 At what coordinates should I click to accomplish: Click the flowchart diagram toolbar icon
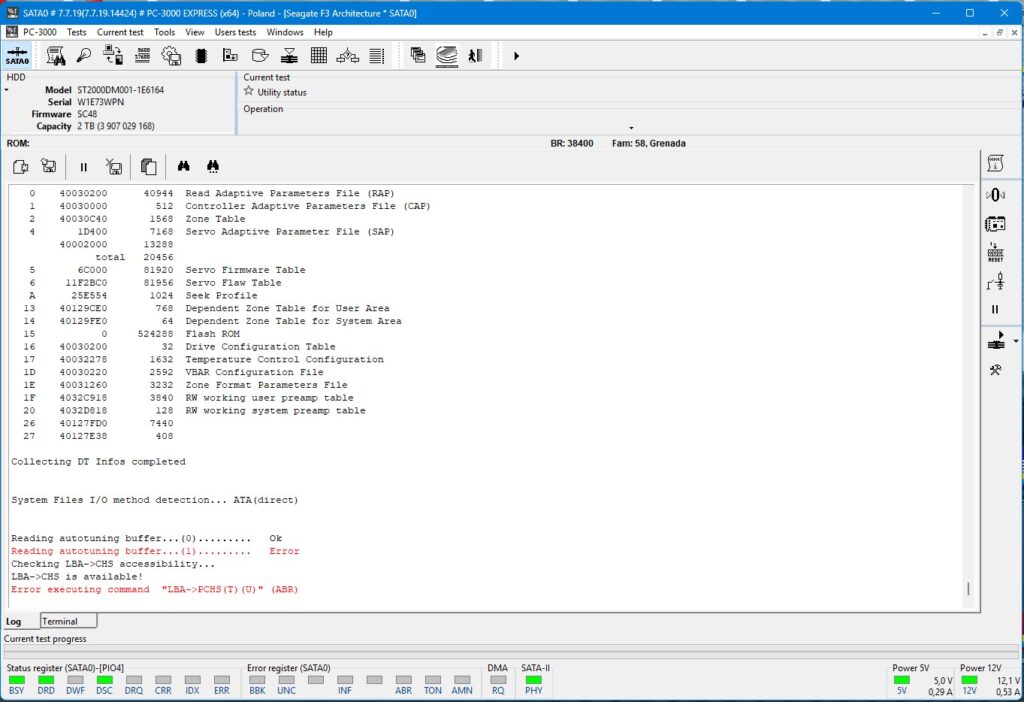tap(347, 56)
